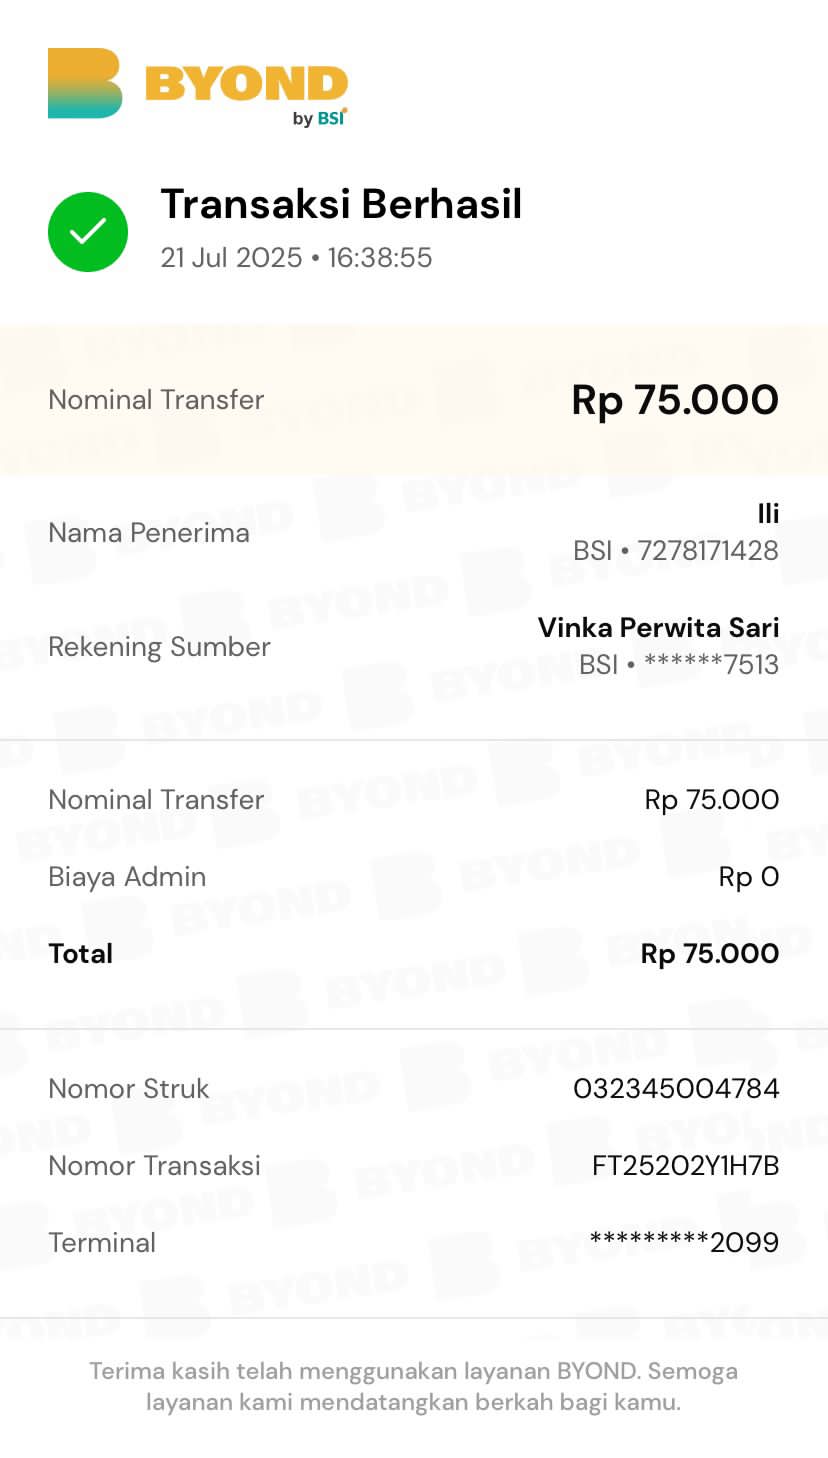This screenshot has width=828, height=1458.
Task: Click the highlighted "Nominal Transfer" label
Action: point(156,400)
